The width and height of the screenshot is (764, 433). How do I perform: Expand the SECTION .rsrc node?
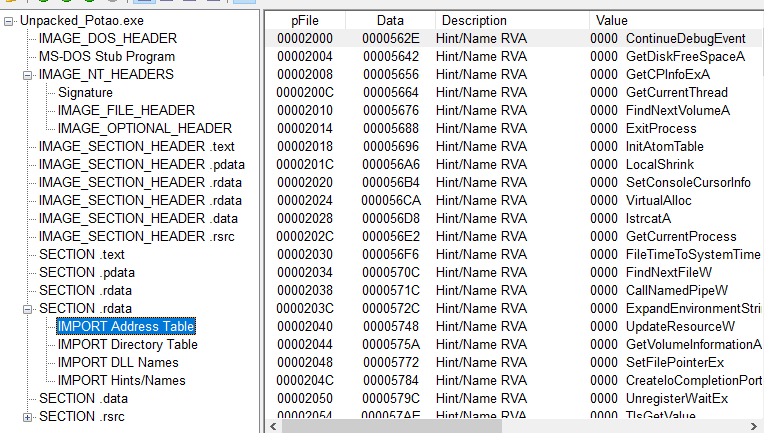[28, 417]
